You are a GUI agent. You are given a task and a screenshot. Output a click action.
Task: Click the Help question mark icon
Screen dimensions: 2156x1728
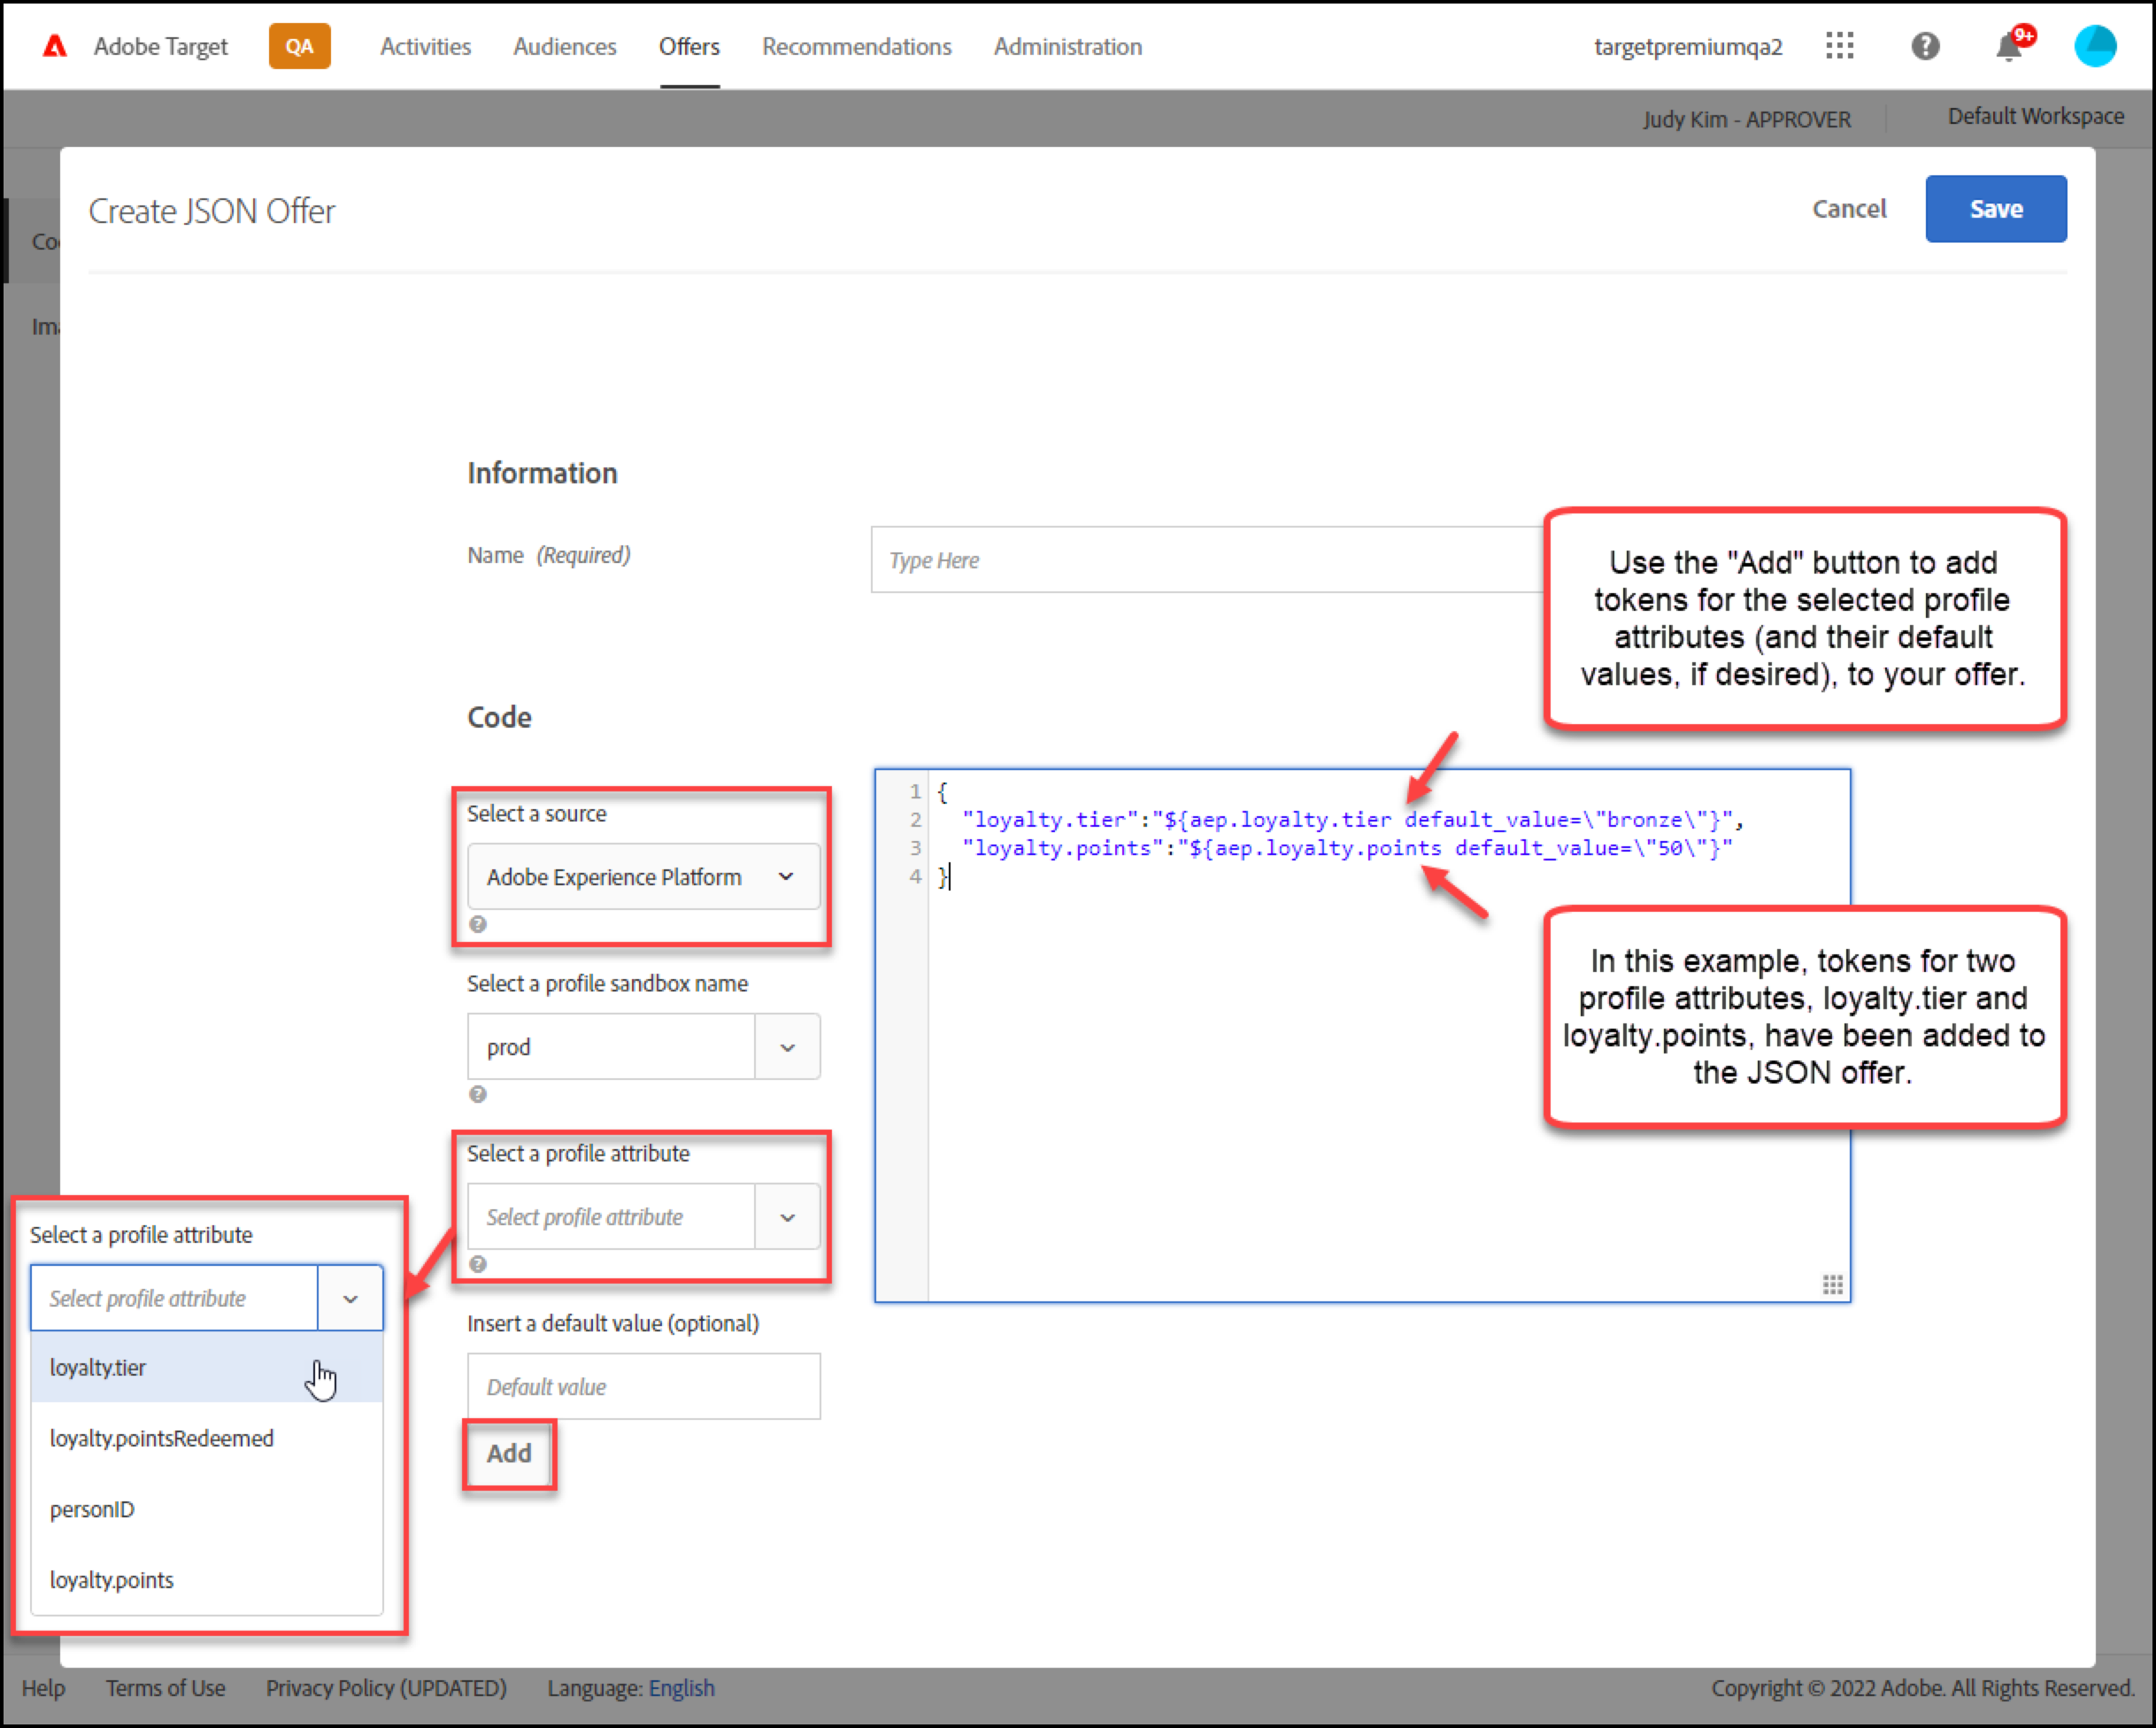pos(1926,46)
